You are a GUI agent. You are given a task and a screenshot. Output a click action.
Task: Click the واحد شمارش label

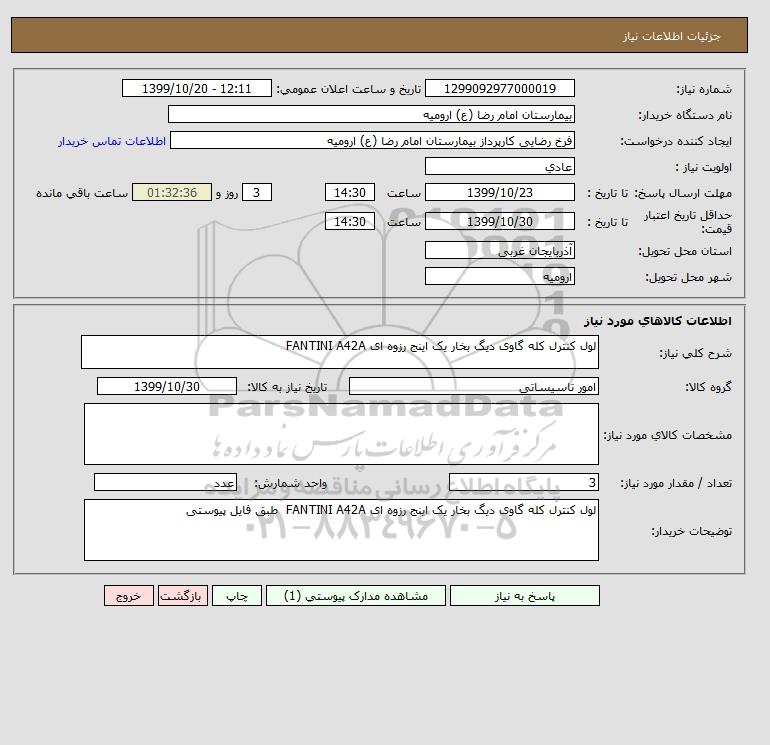[x=290, y=483]
